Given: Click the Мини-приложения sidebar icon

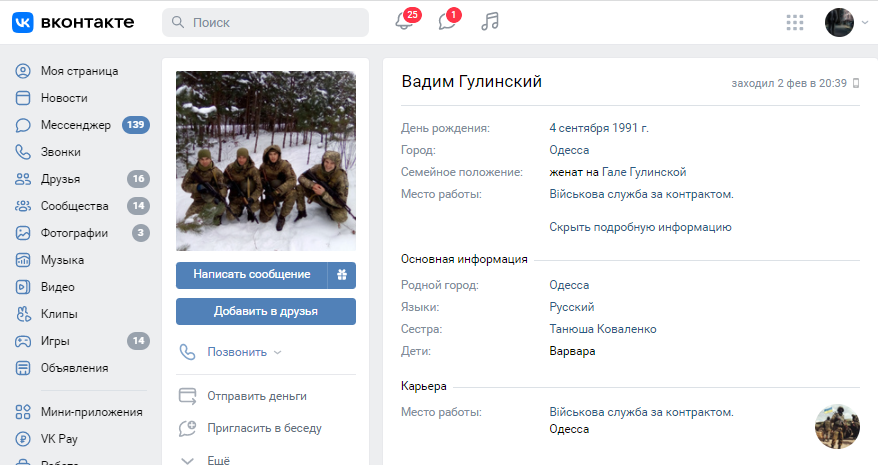Looking at the screenshot, I should click(23, 412).
